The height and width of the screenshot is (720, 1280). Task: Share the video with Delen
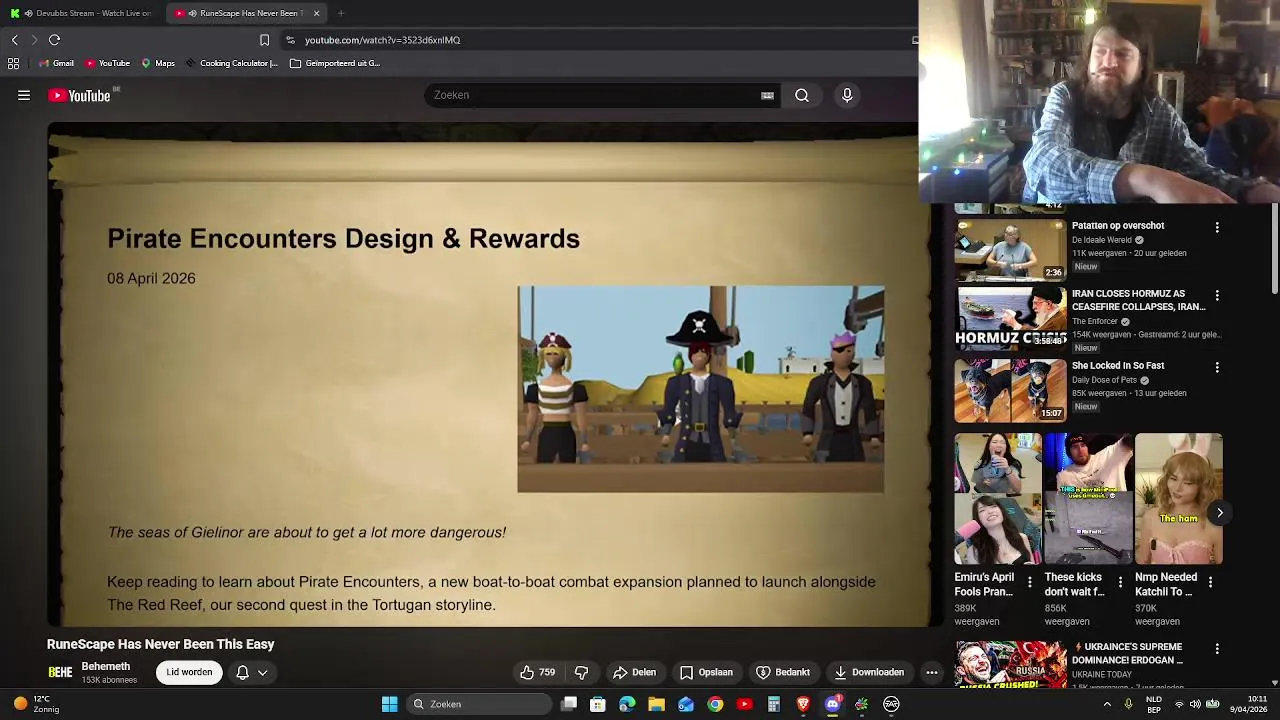635,672
